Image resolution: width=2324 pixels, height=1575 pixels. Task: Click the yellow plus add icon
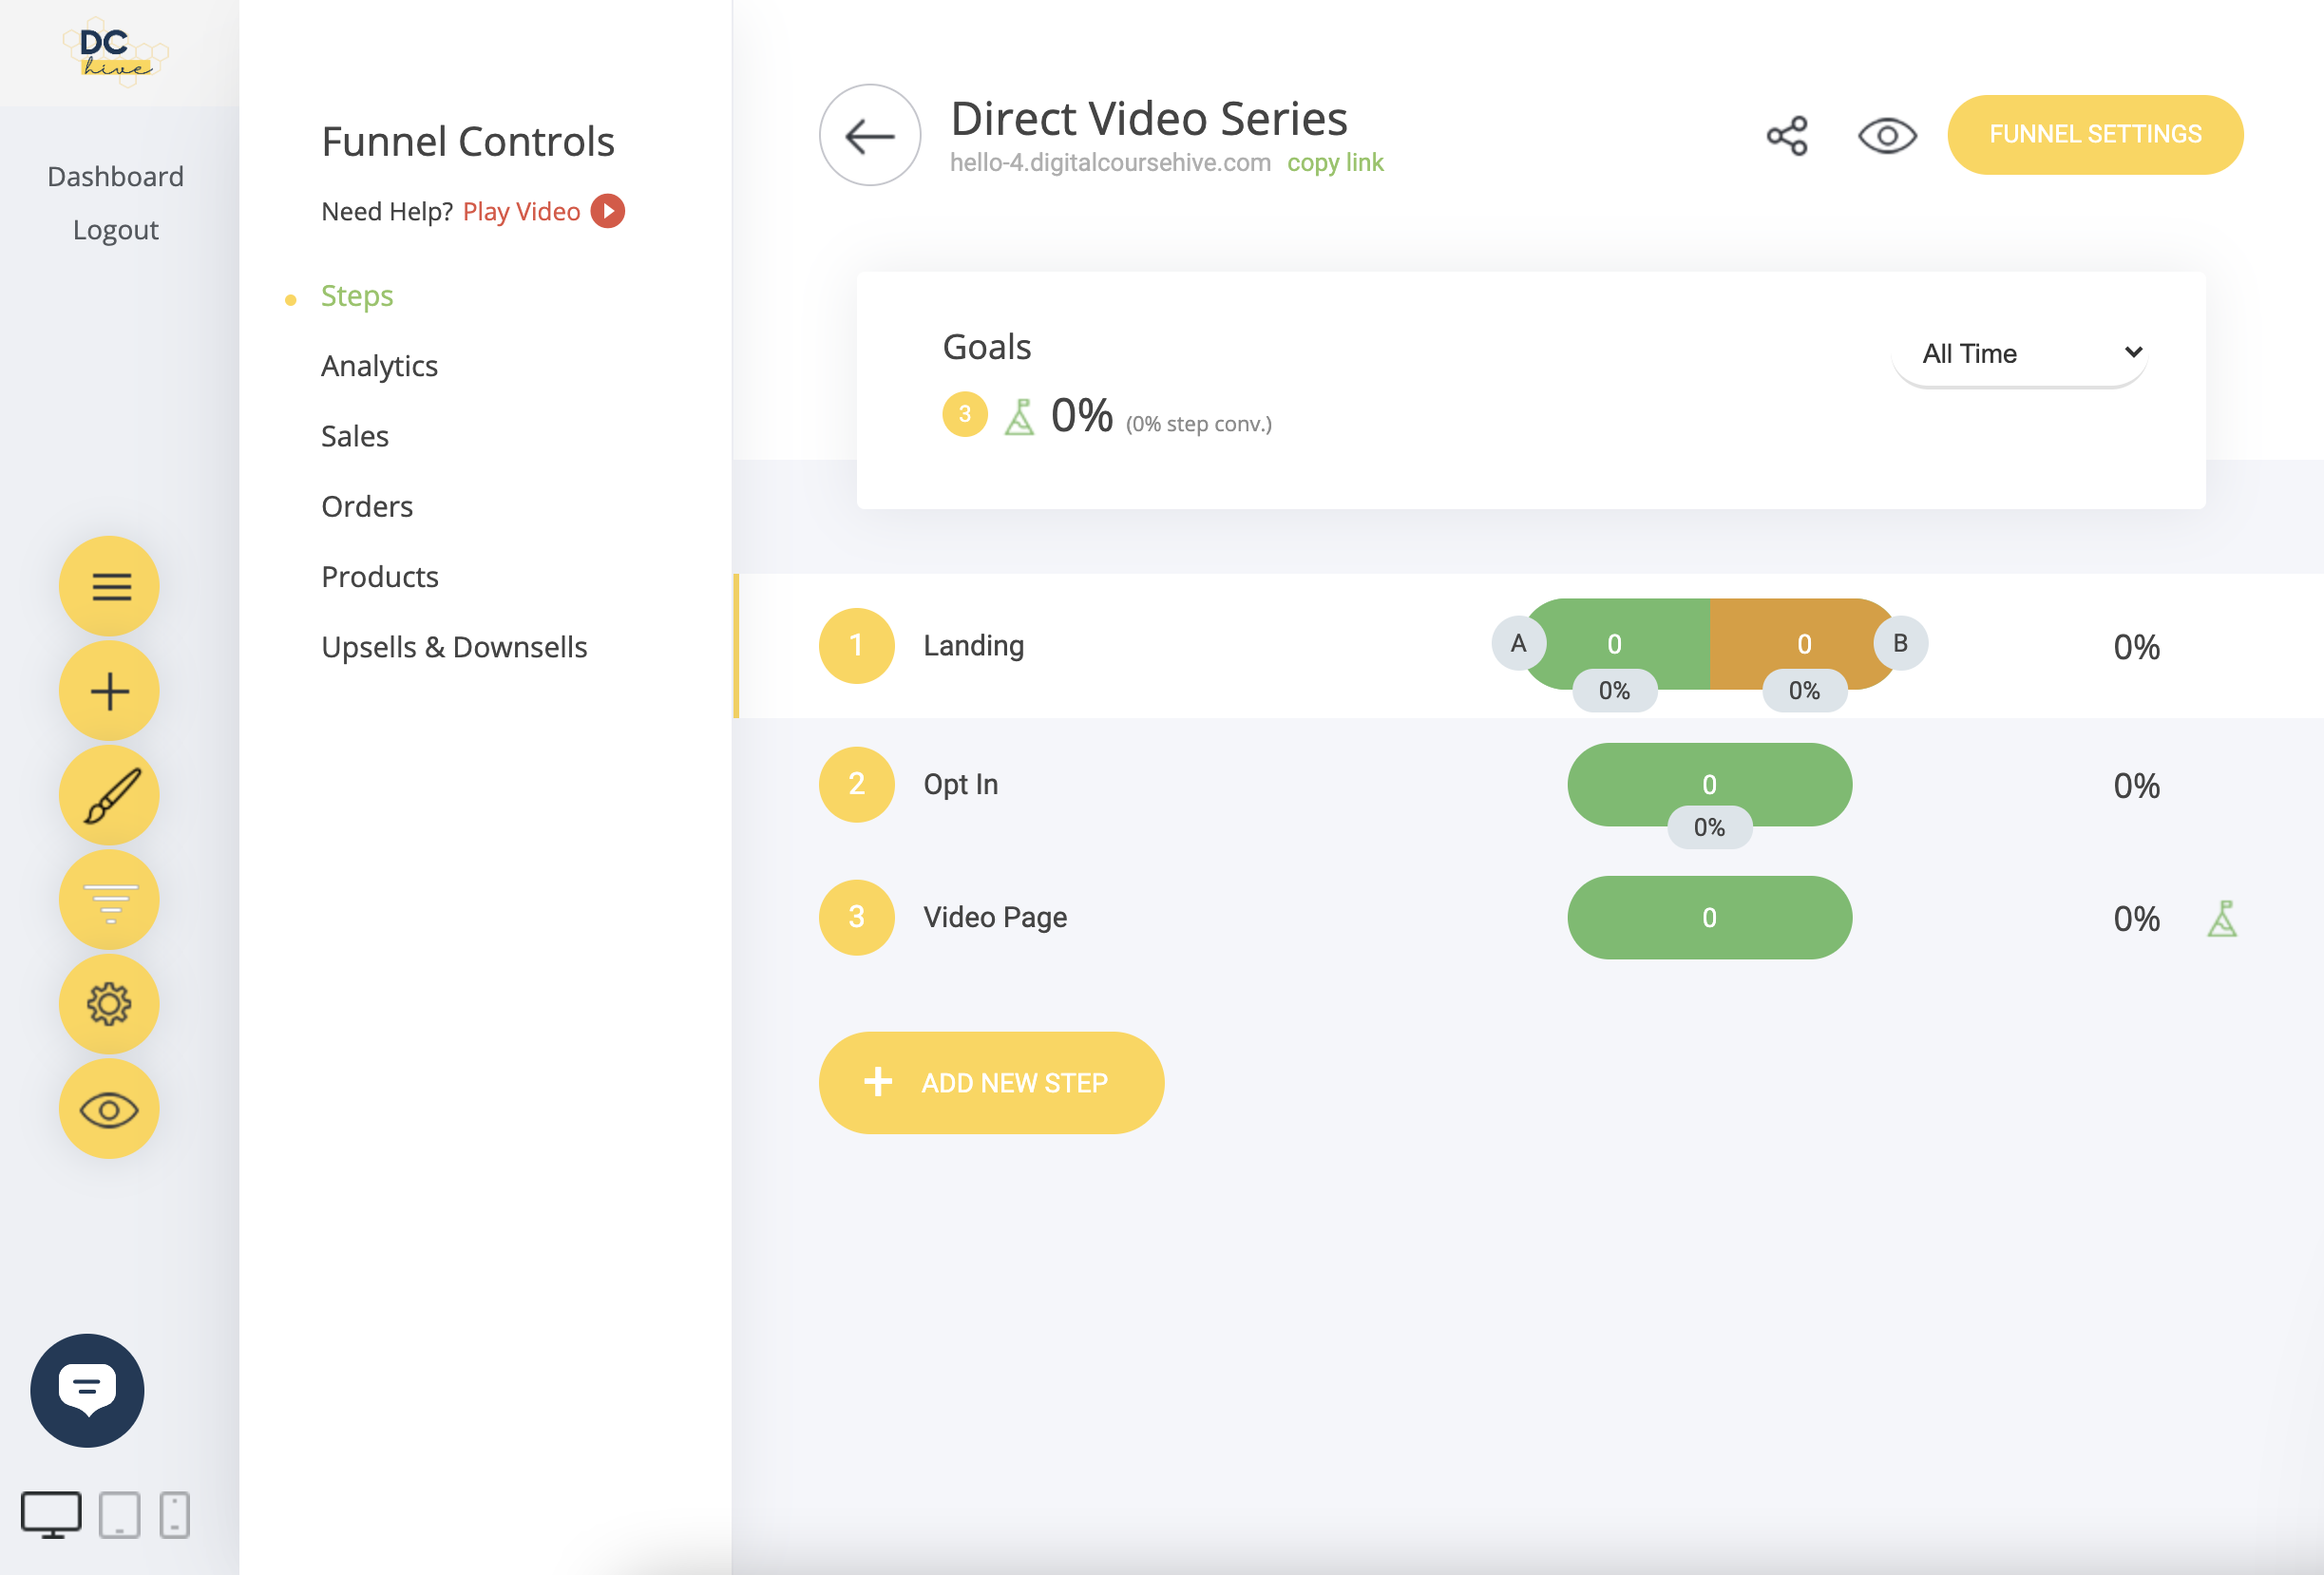(x=109, y=691)
